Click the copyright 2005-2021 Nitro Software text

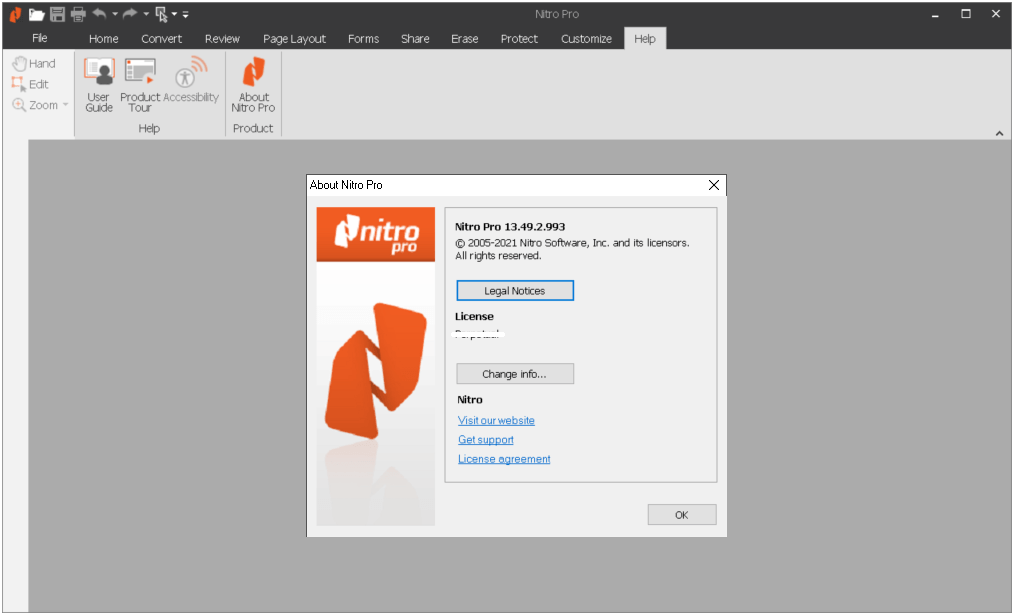(572, 243)
